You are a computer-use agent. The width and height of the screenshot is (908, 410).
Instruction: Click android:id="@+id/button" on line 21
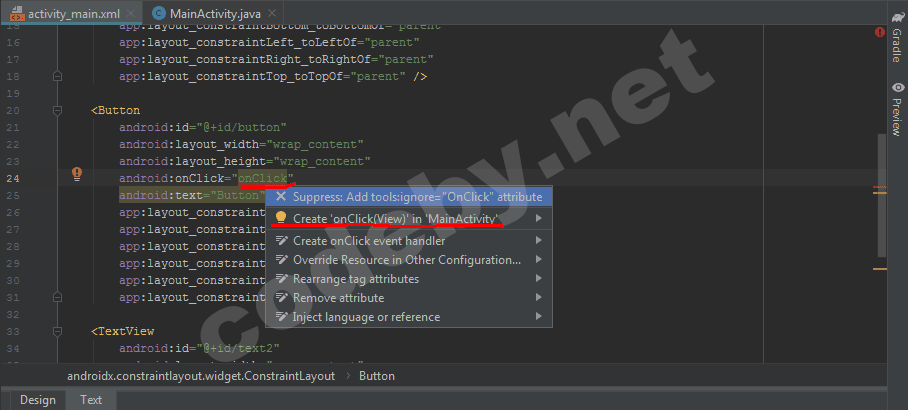click(x=203, y=127)
